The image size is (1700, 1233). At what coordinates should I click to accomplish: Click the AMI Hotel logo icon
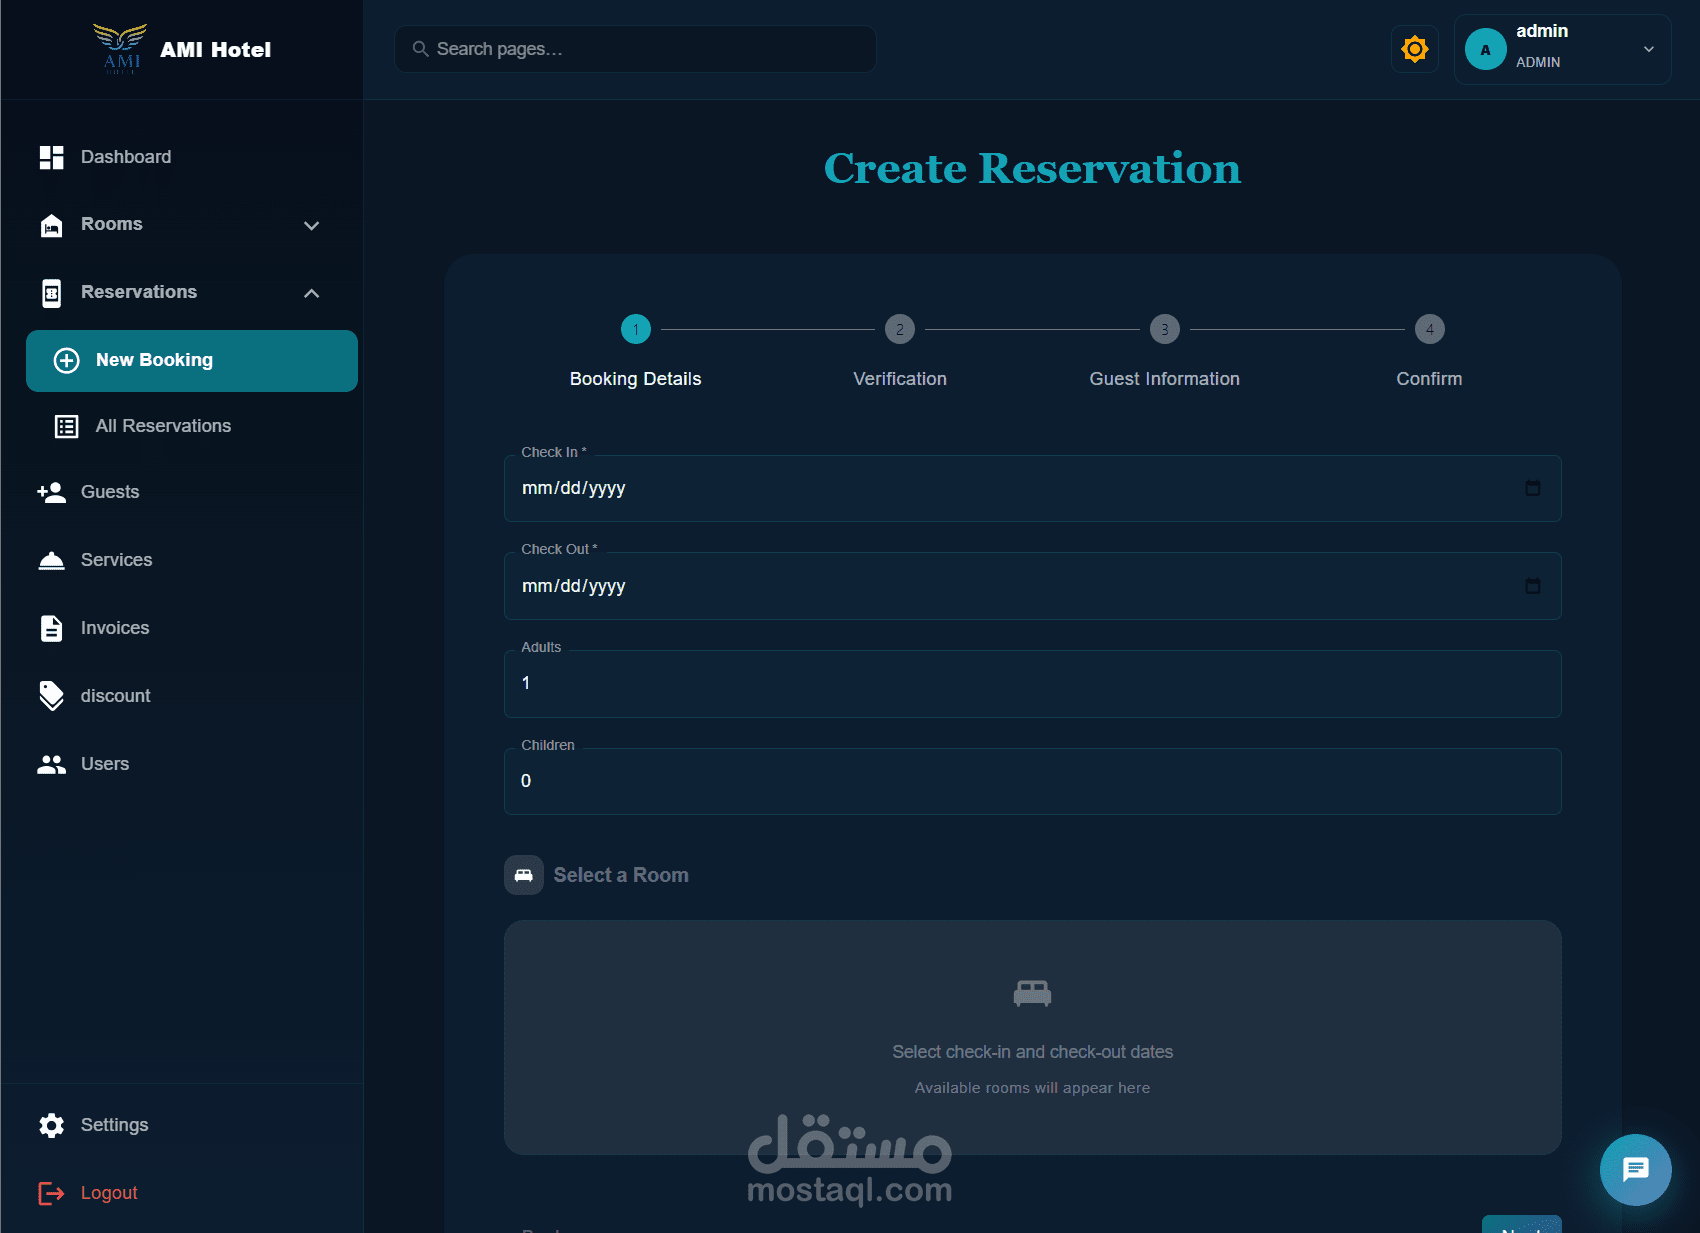(x=120, y=49)
